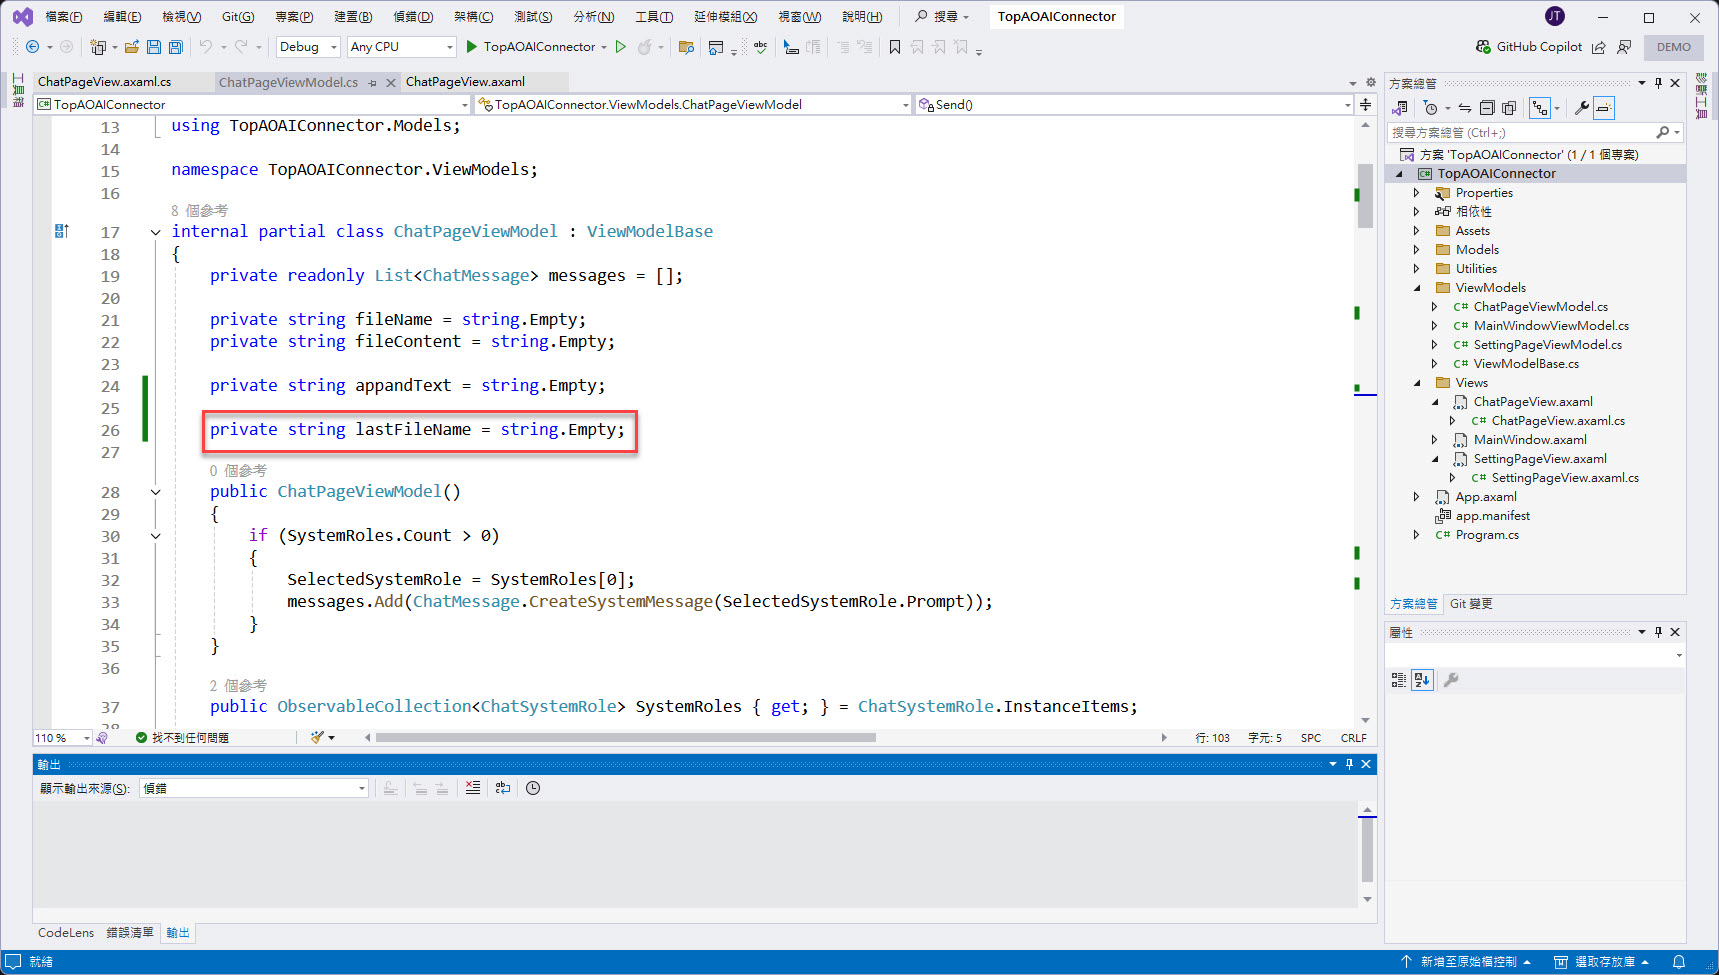
Task: Click Solution Explorer switch views icon
Action: (x=1400, y=108)
